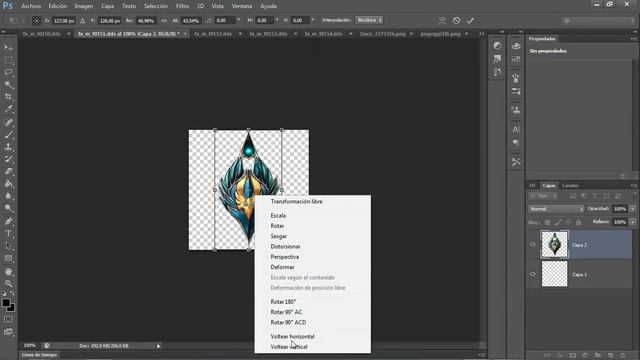
Task: Open the Relleno dropdown arrow
Action: (x=633, y=222)
